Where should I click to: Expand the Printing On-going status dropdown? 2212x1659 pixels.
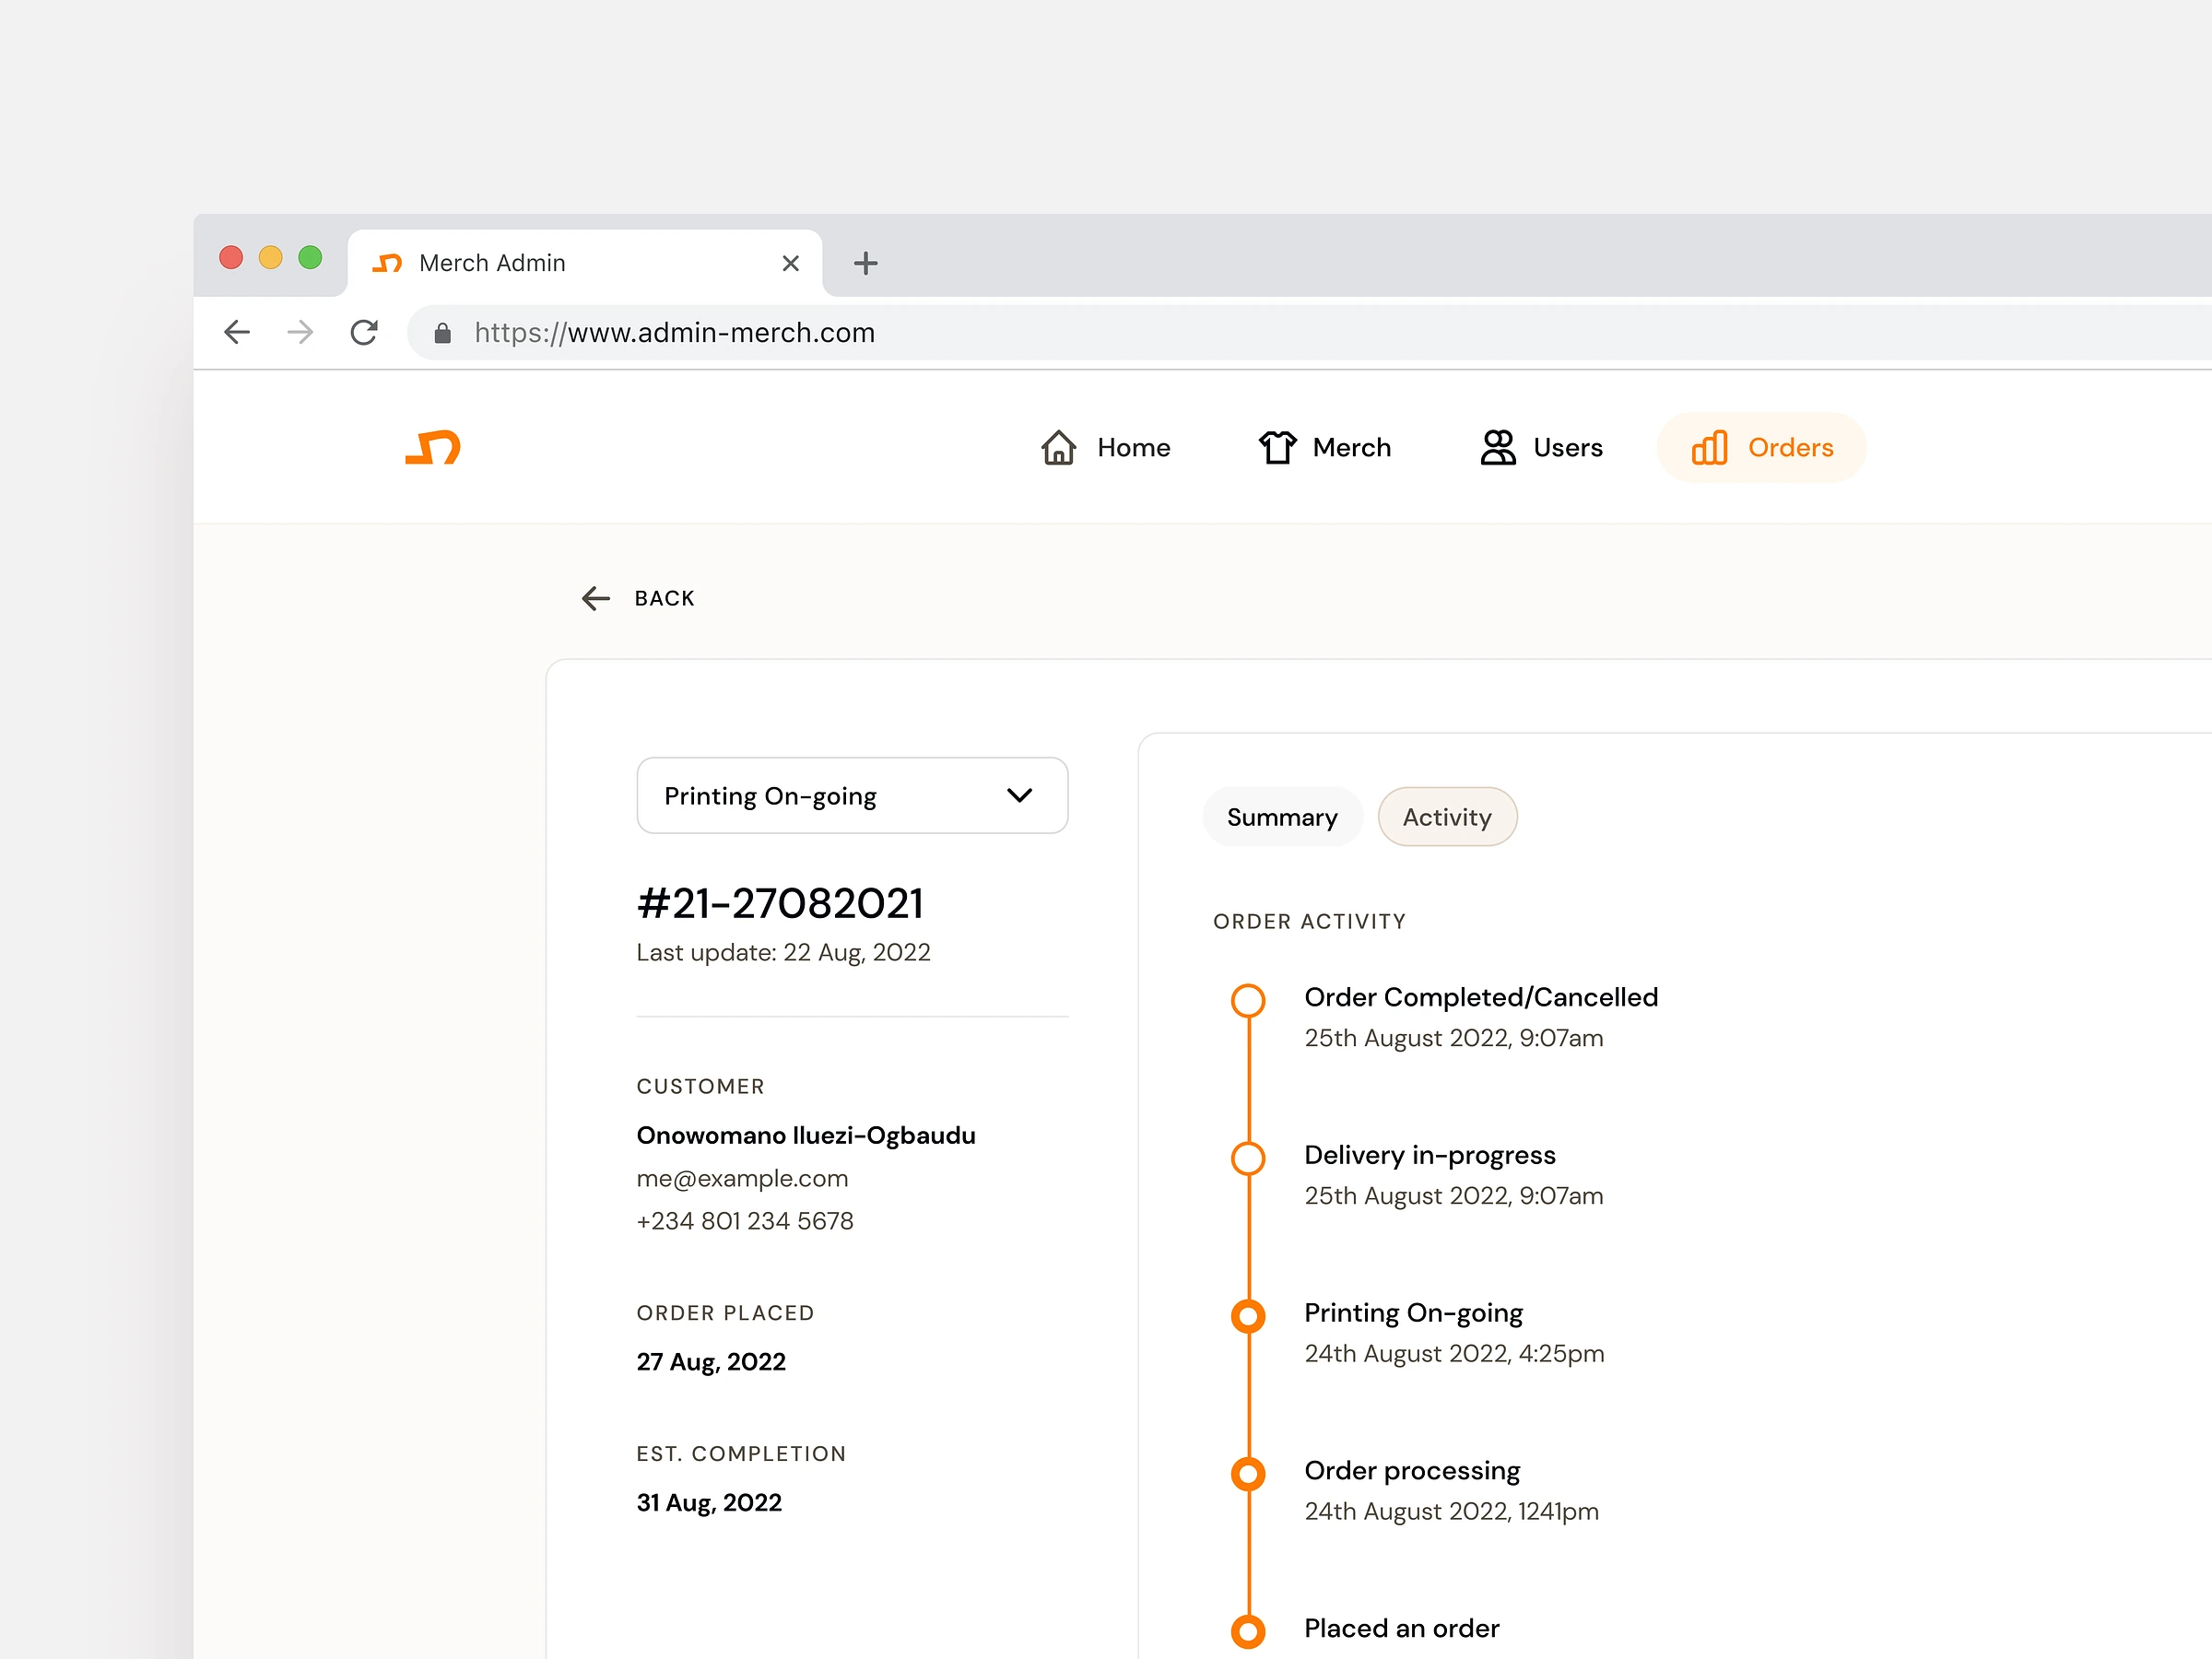click(x=851, y=795)
